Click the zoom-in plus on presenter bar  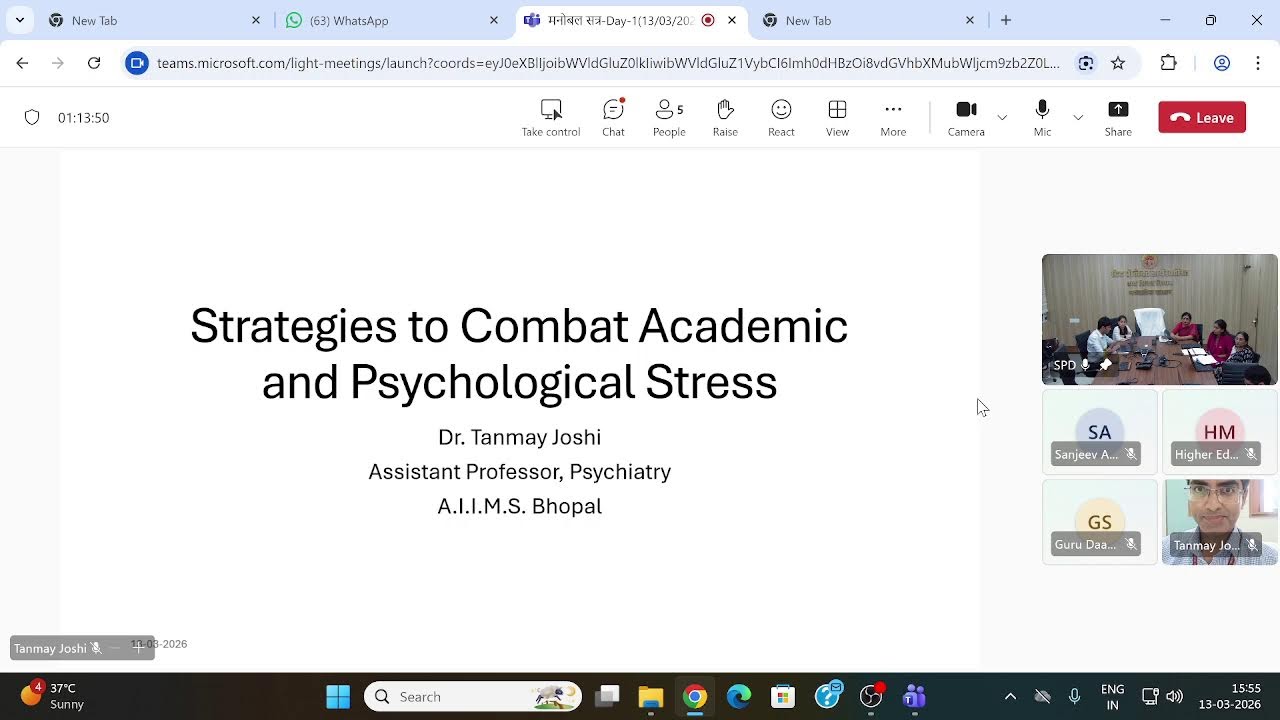pyautogui.click(x=139, y=647)
